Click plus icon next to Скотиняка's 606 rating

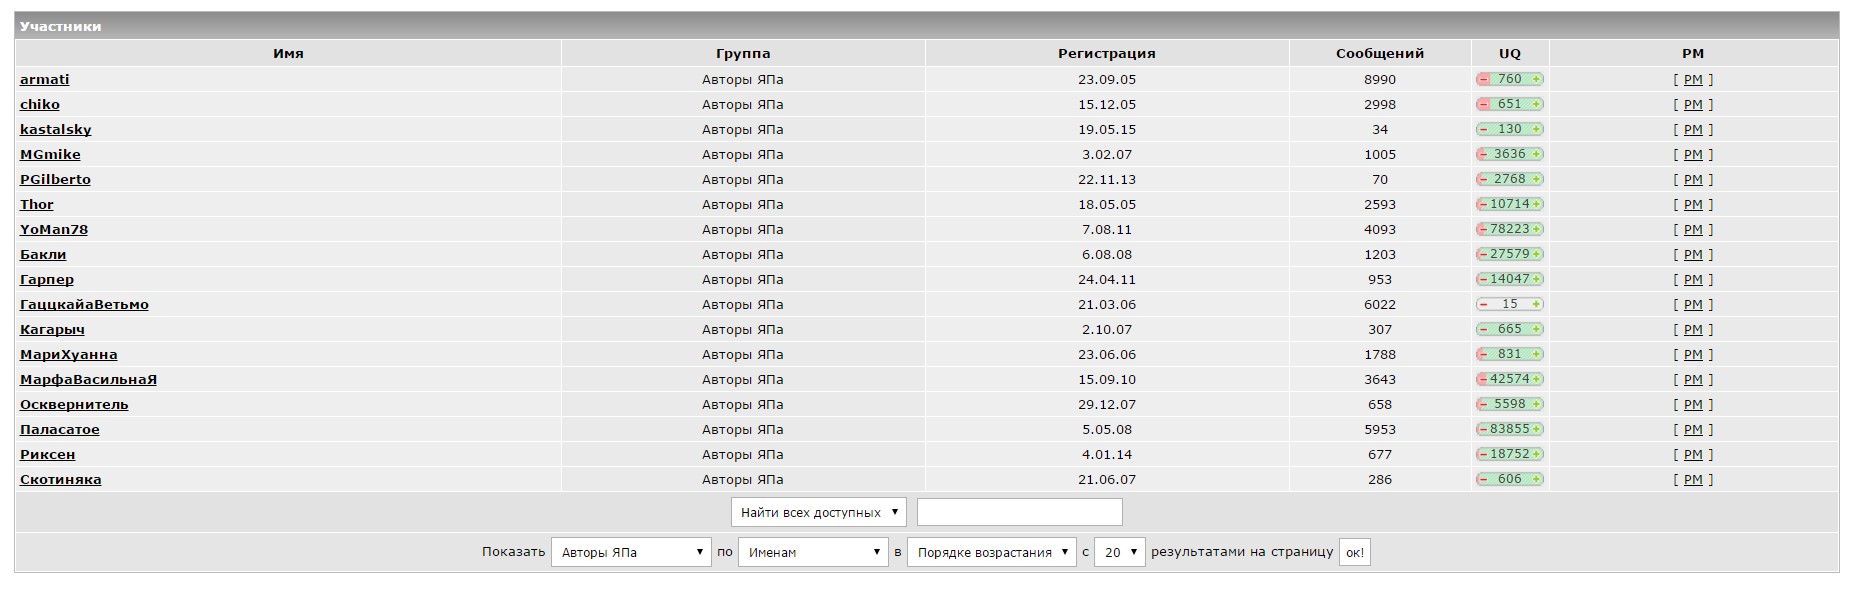[1536, 479]
